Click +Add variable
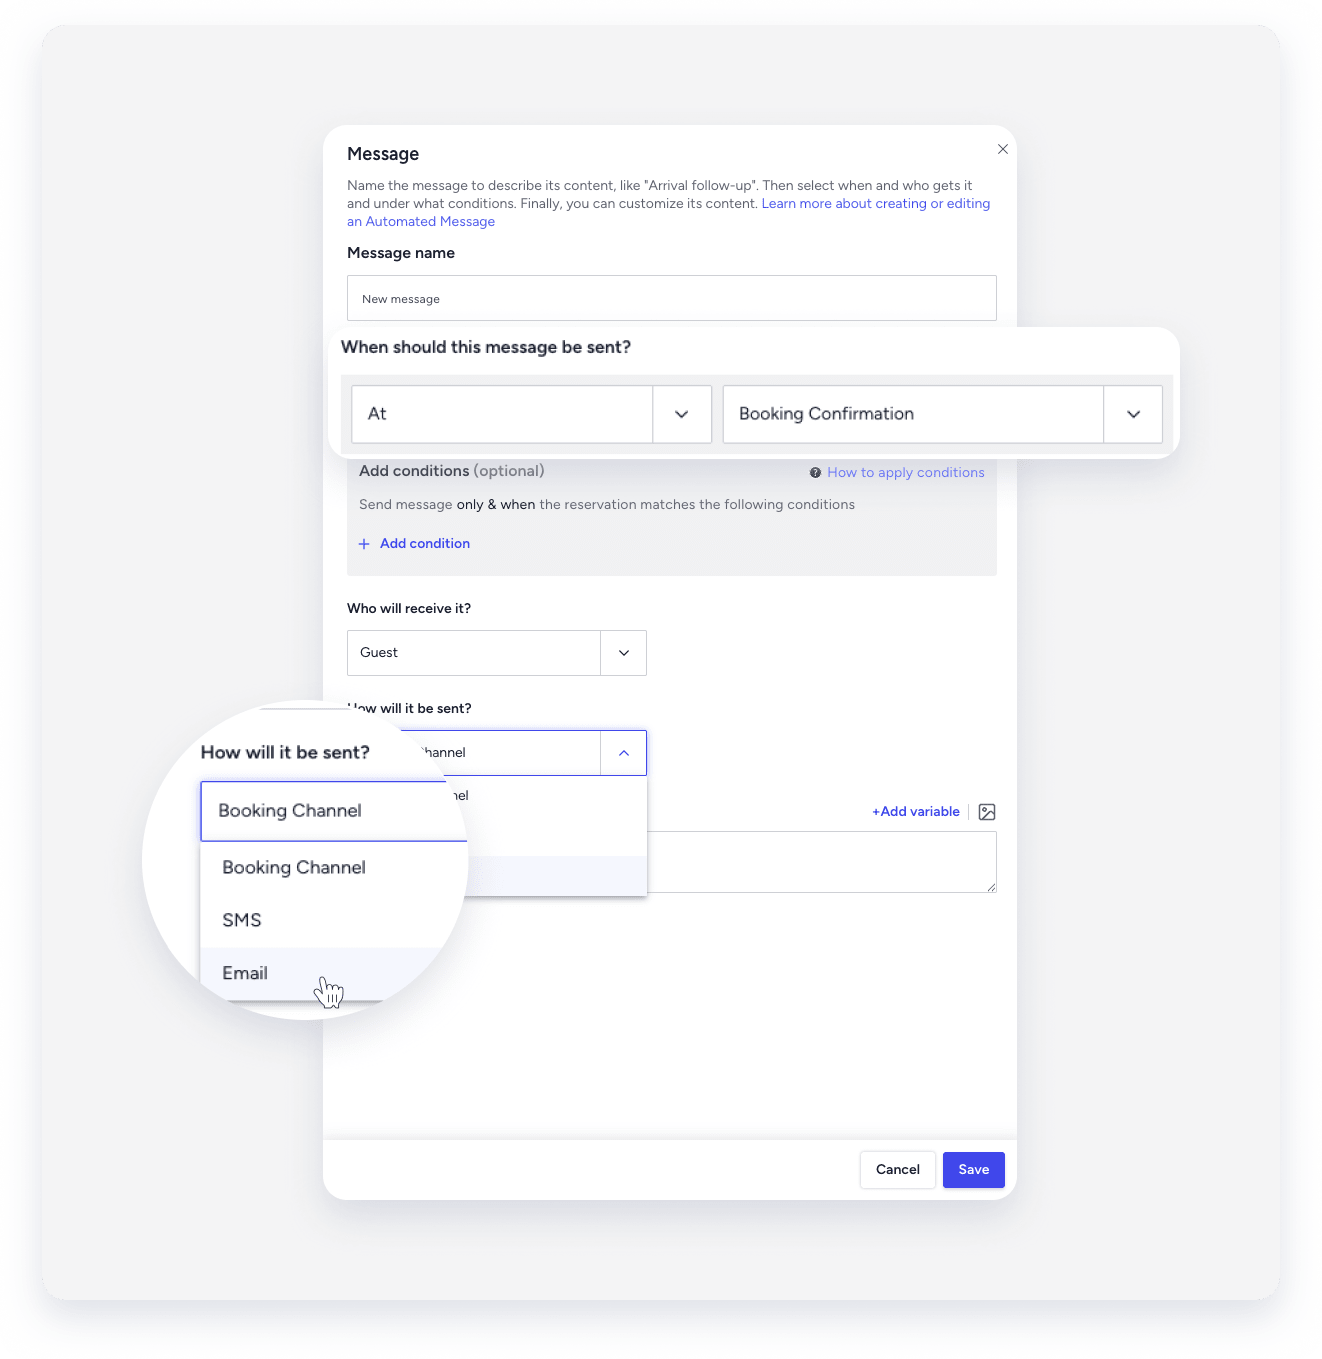The width and height of the screenshot is (1322, 1359). coord(915,811)
